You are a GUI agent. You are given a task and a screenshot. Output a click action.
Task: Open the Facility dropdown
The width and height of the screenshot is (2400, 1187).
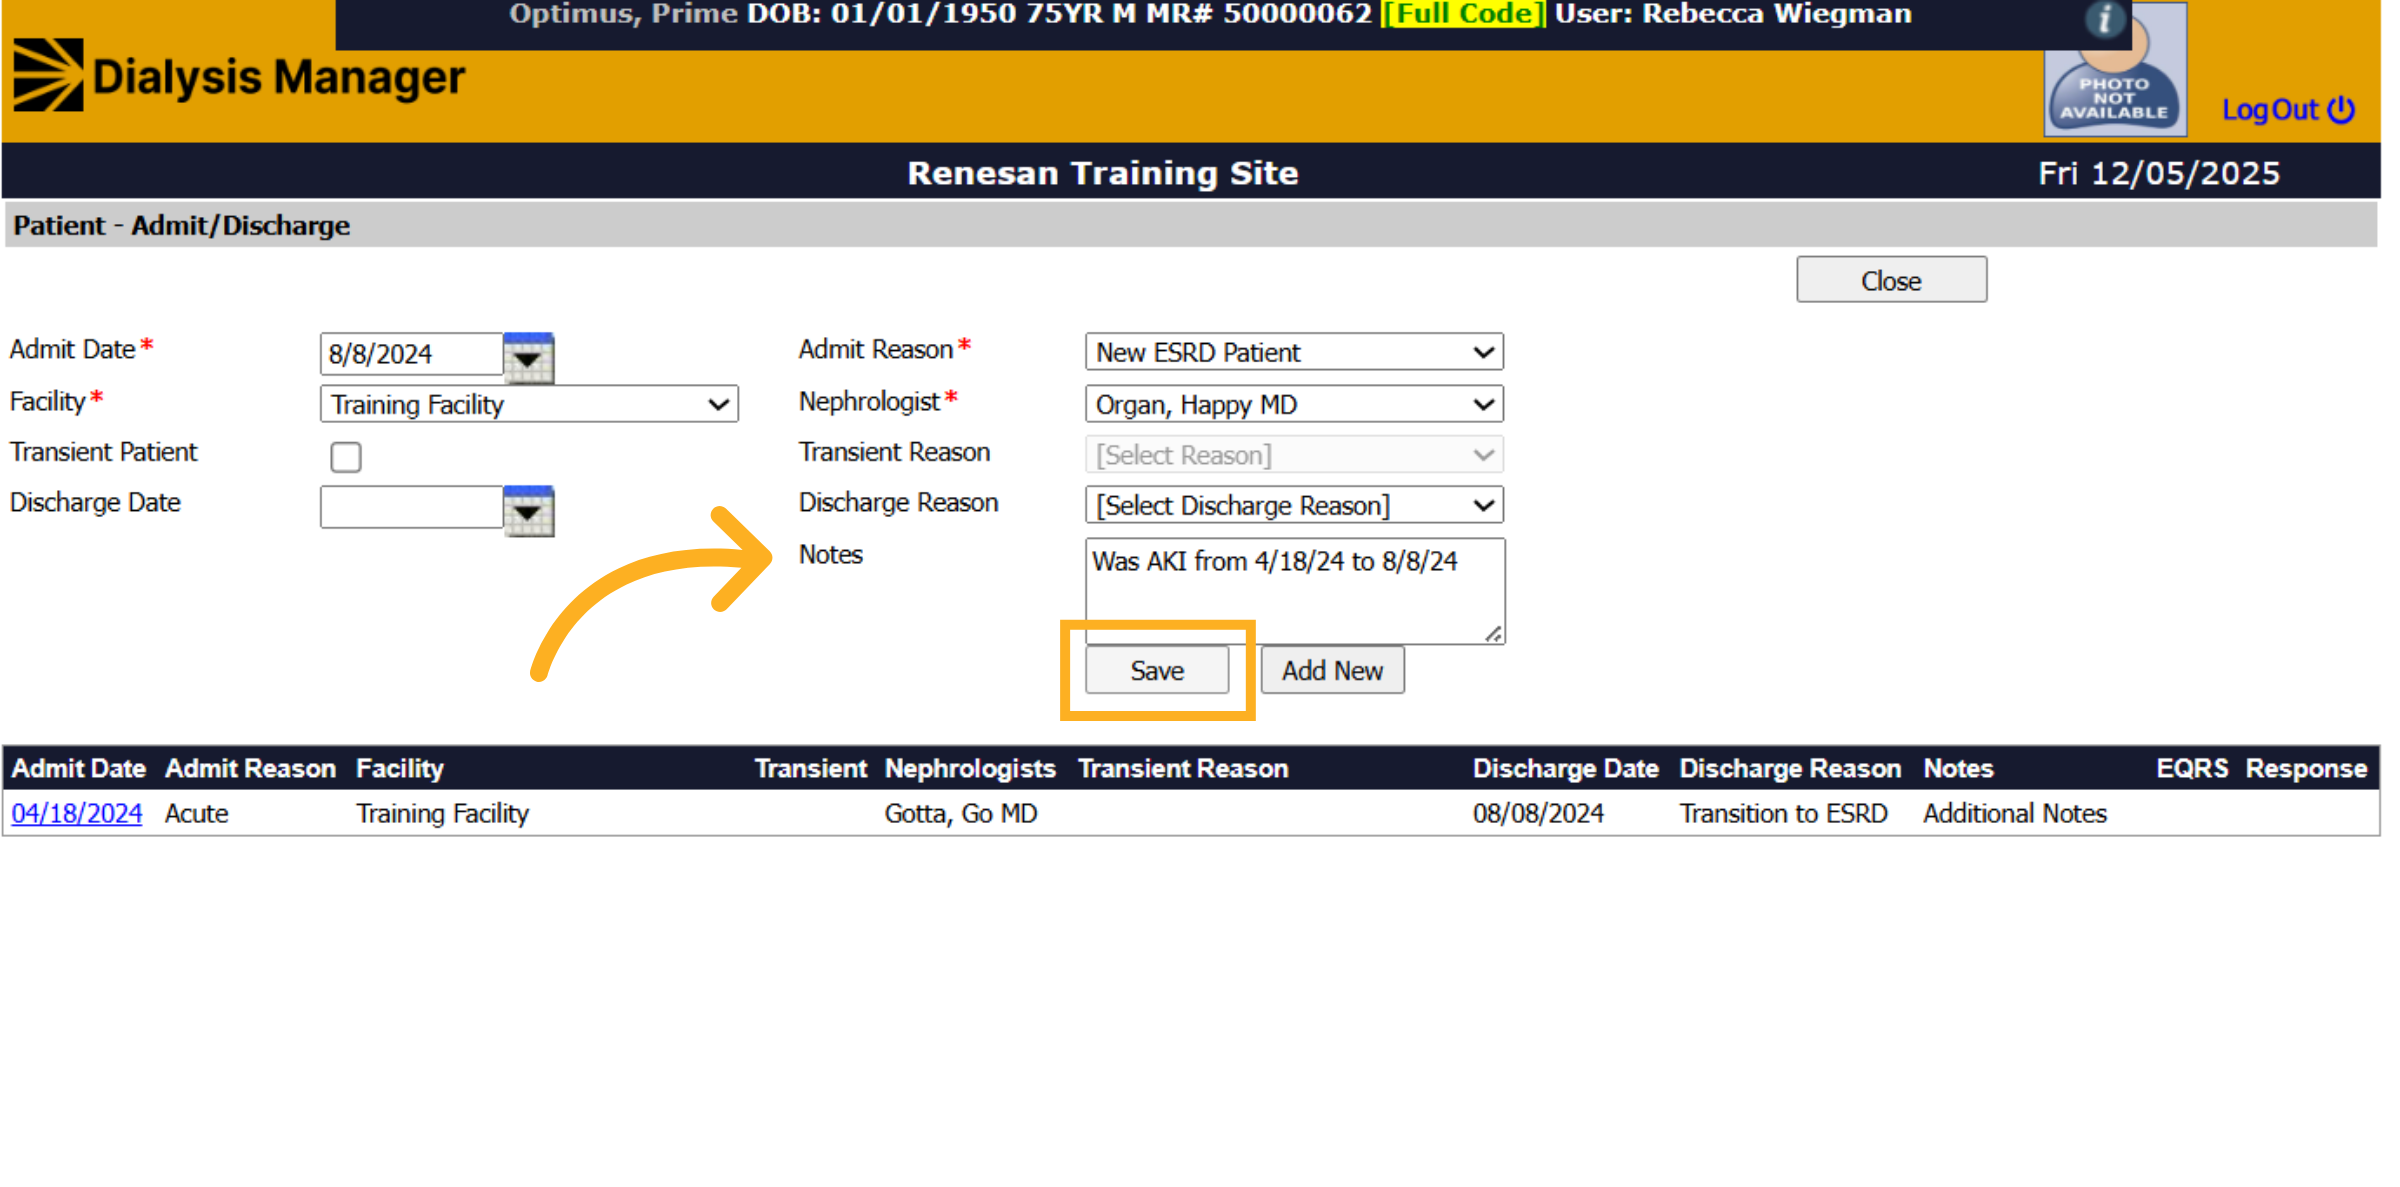529,404
